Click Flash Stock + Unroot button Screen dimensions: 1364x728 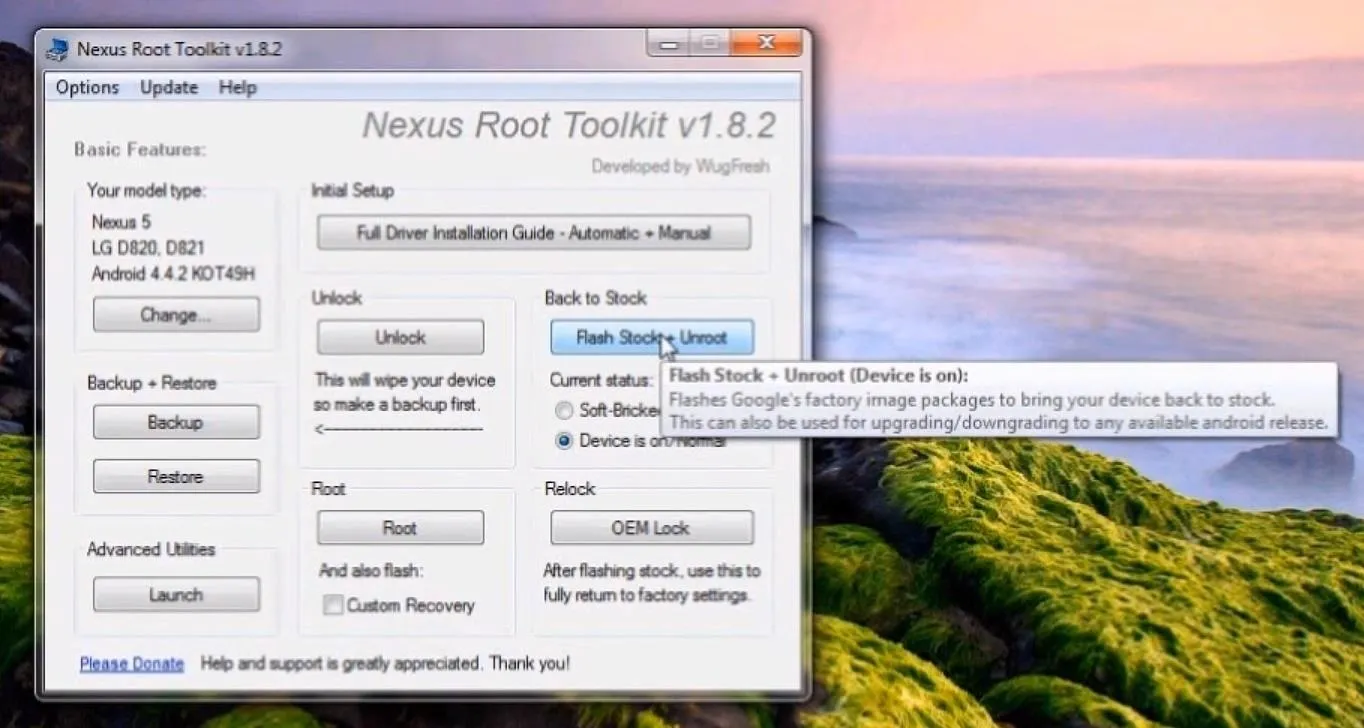pyautogui.click(x=652, y=337)
